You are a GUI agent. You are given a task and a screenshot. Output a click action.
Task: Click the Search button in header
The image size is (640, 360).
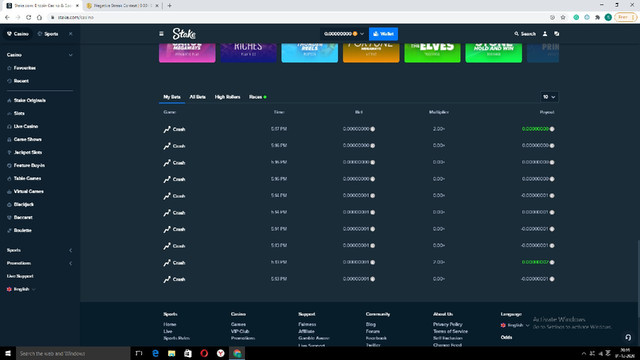click(x=525, y=34)
